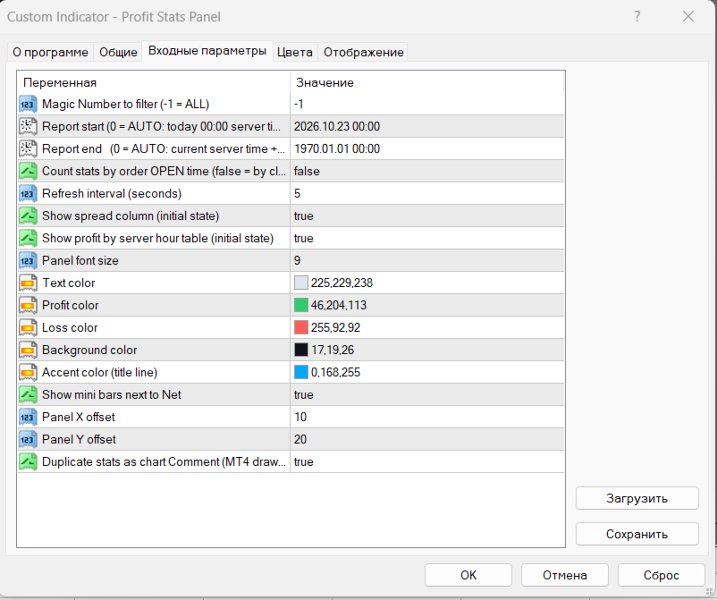Viewport: 717px width, 600px height.
Task: Click the Profit color value 46,204,113
Action: coord(339,305)
